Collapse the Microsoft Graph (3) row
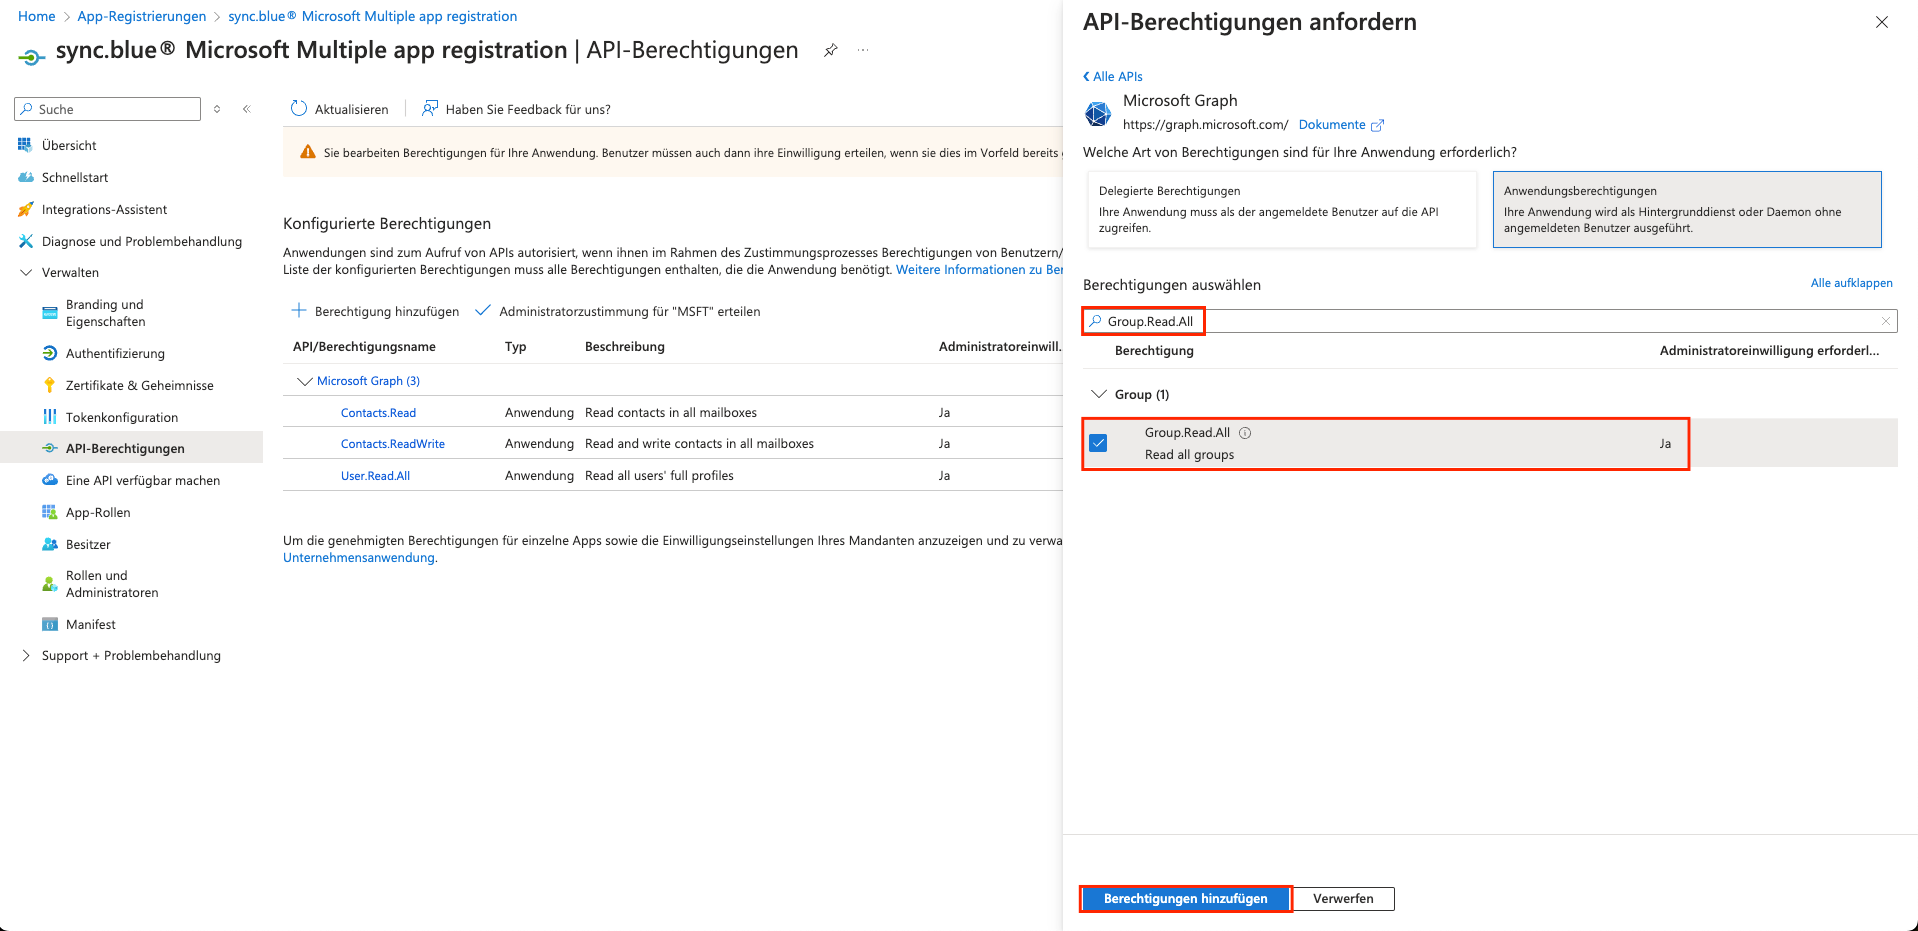The width and height of the screenshot is (1918, 931). 305,381
